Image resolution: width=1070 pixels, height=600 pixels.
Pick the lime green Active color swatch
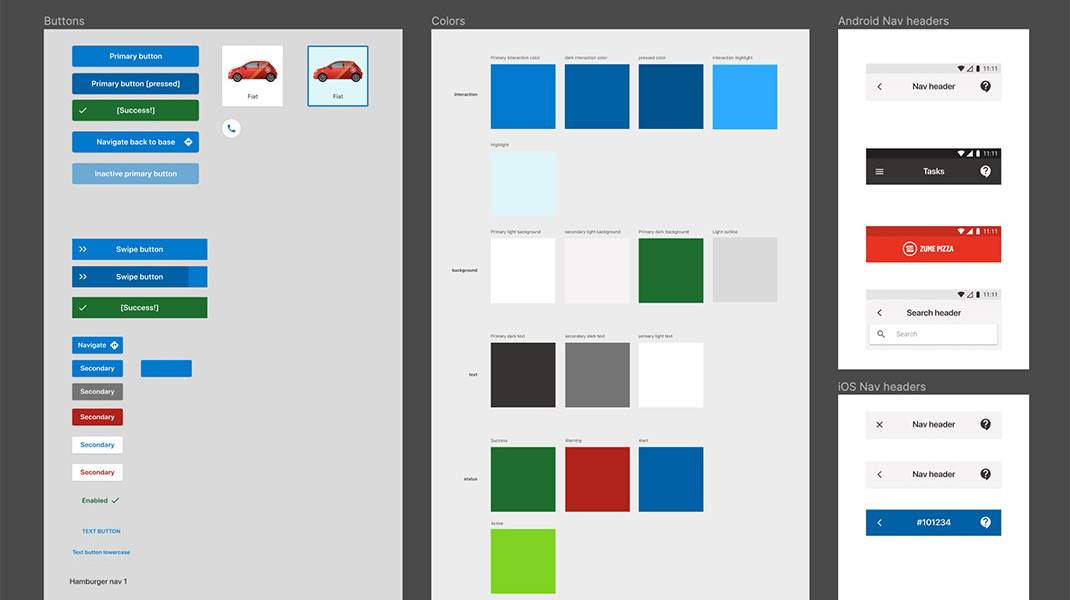(x=523, y=561)
